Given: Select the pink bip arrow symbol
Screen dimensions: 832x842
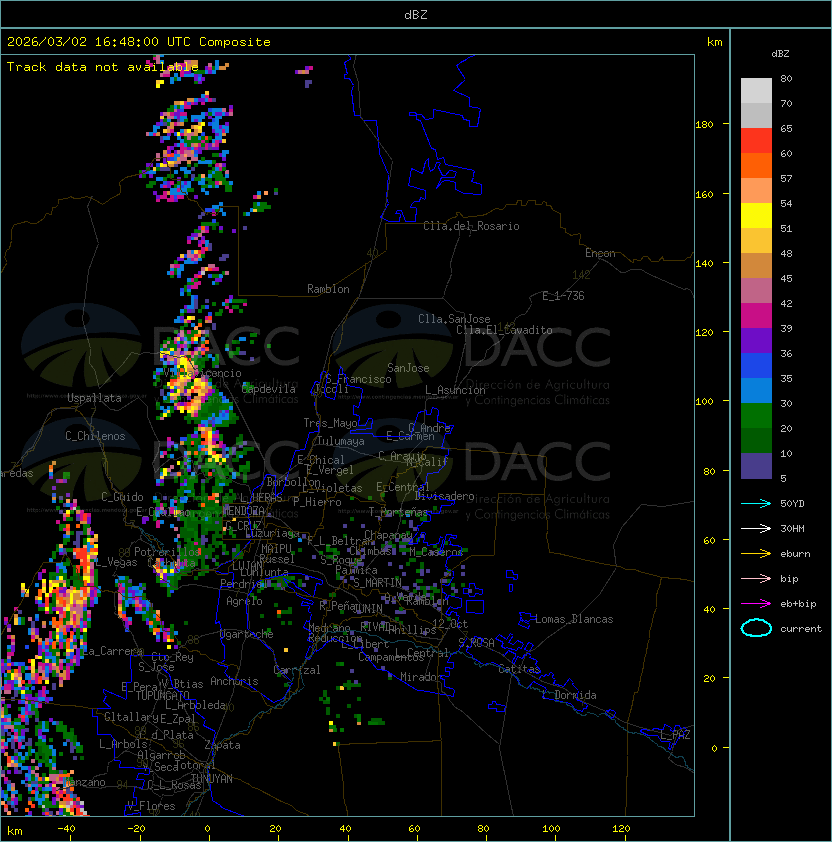Looking at the screenshot, I should [756, 578].
